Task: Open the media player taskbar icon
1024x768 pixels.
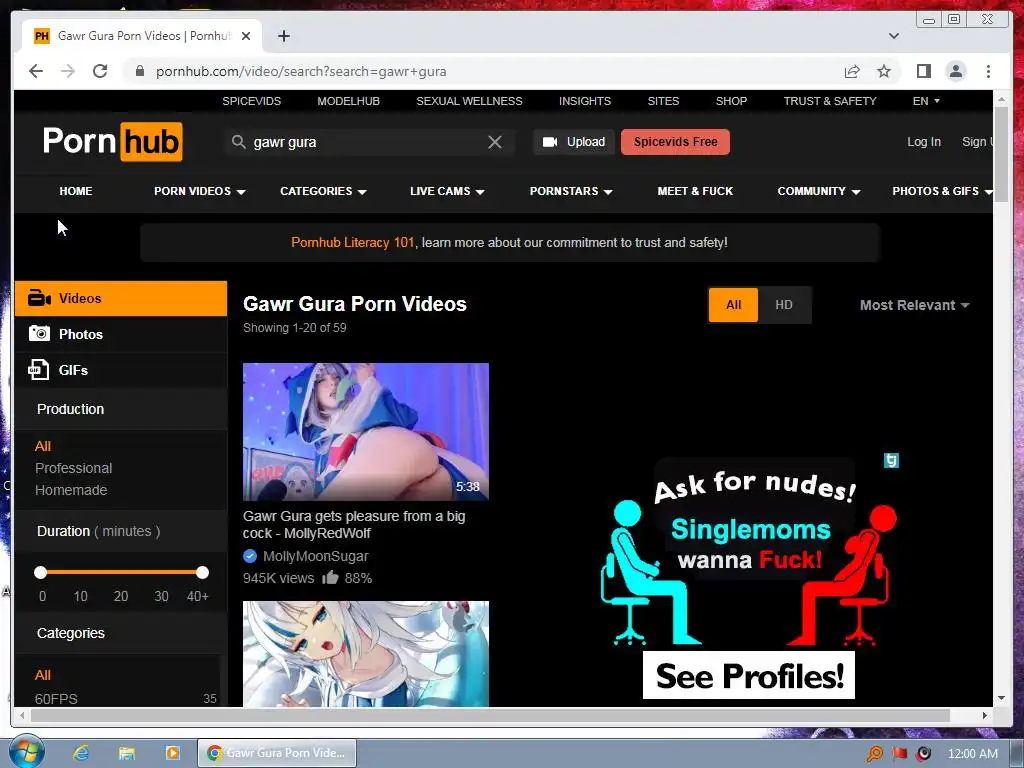Action: [172, 753]
